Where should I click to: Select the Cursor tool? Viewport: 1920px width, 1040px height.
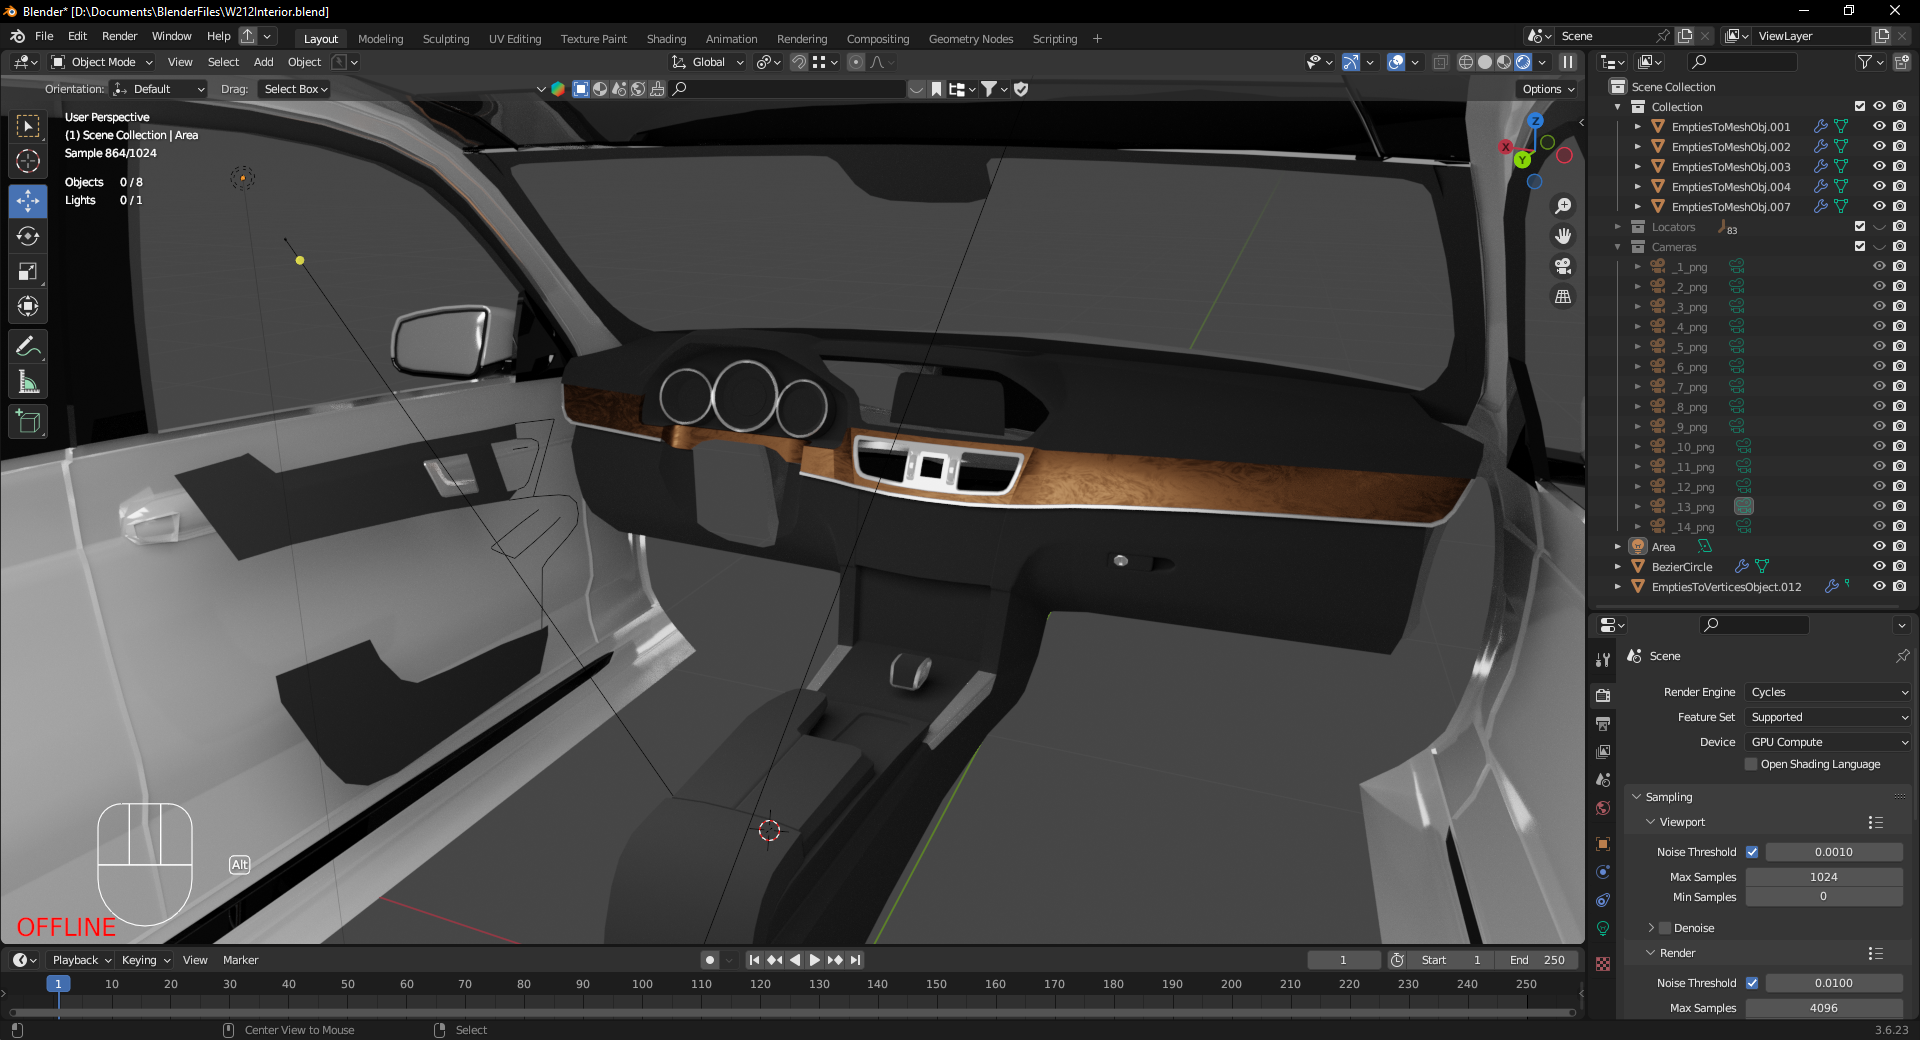(28, 161)
